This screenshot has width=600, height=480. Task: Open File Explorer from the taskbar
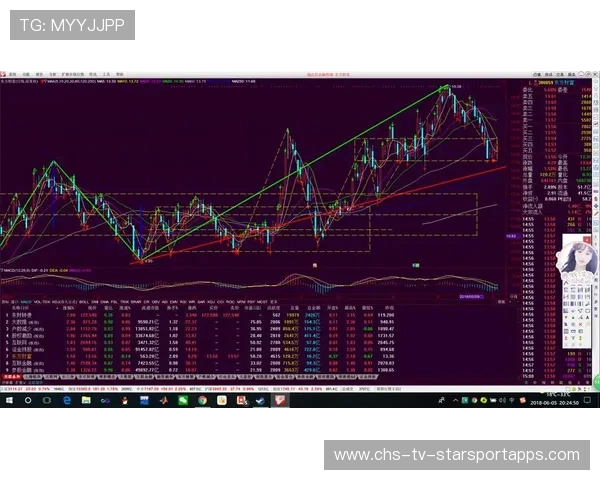pos(86,400)
